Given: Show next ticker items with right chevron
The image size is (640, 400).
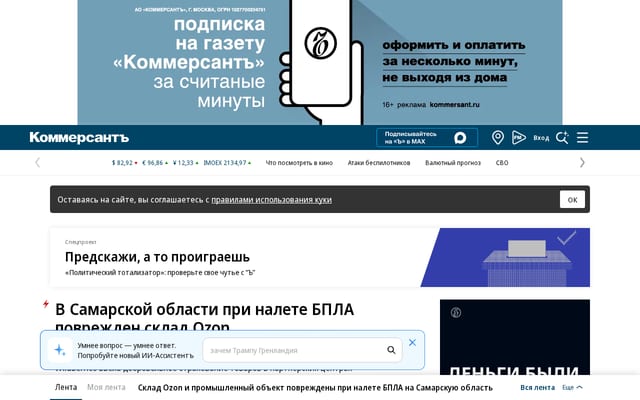Looking at the screenshot, I should click(582, 162).
